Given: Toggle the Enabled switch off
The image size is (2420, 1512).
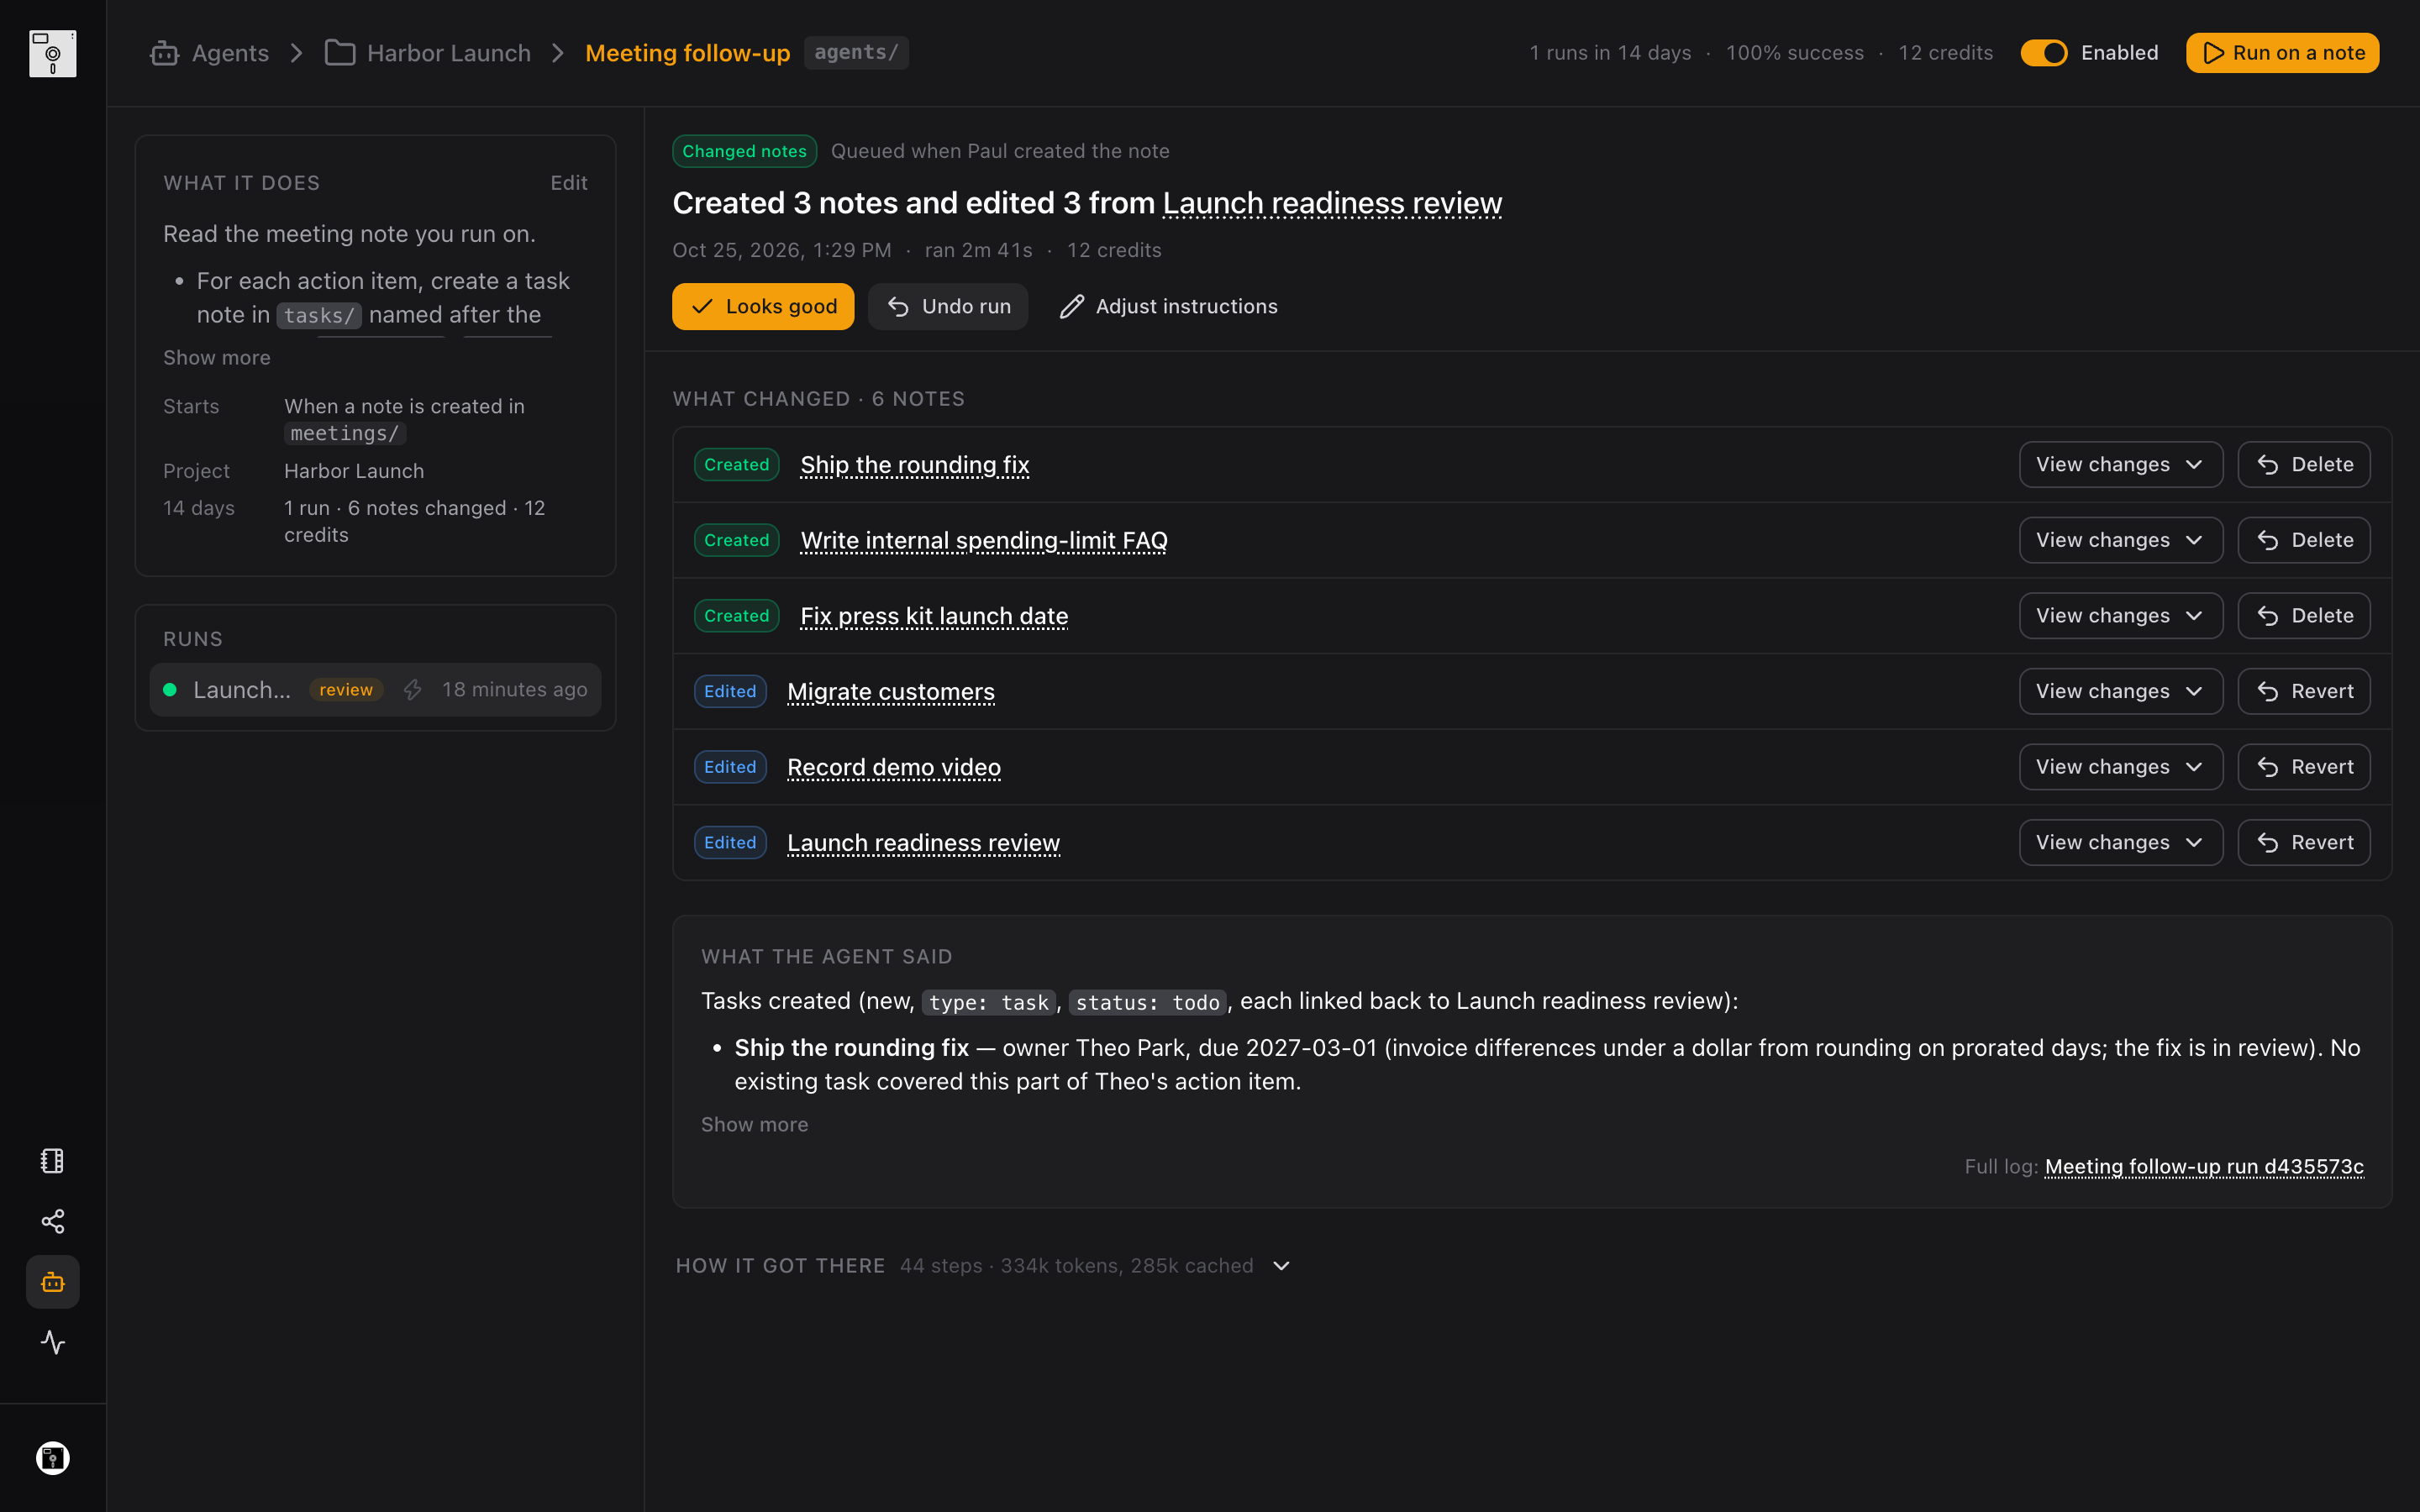Looking at the screenshot, I should pyautogui.click(x=2043, y=53).
